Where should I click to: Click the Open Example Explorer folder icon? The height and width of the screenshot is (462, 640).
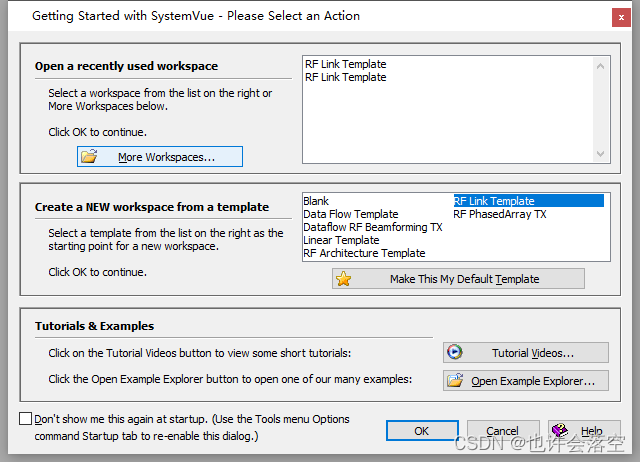pyautogui.click(x=455, y=380)
